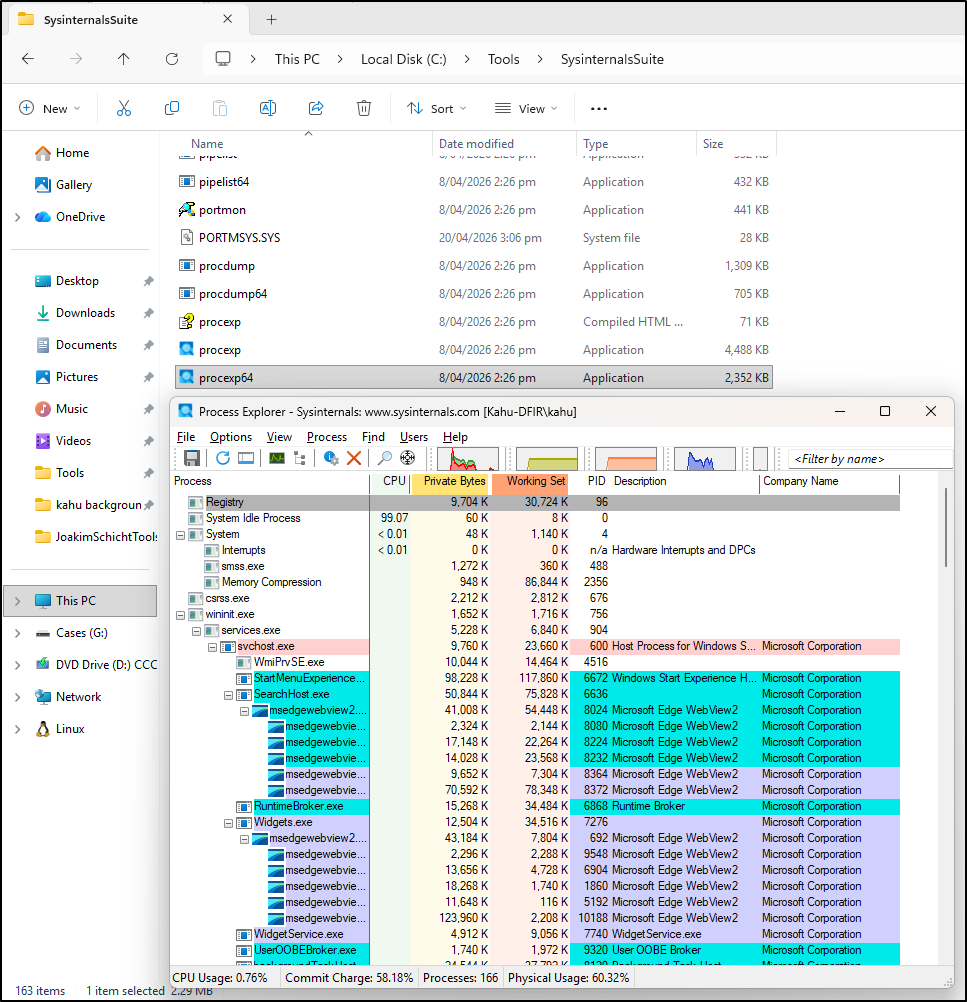The height and width of the screenshot is (1002, 967).
Task: Click the Up arrow navigation icon
Action: [x=123, y=59]
